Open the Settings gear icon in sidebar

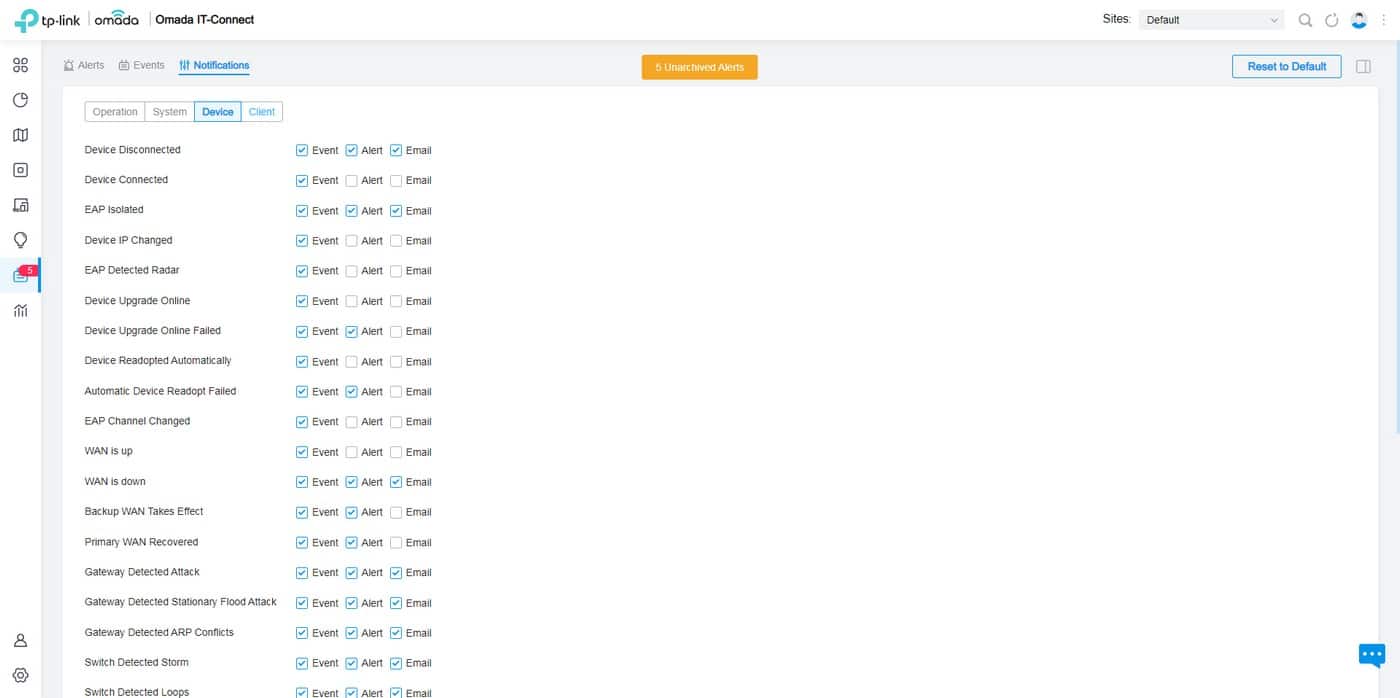pos(20,676)
